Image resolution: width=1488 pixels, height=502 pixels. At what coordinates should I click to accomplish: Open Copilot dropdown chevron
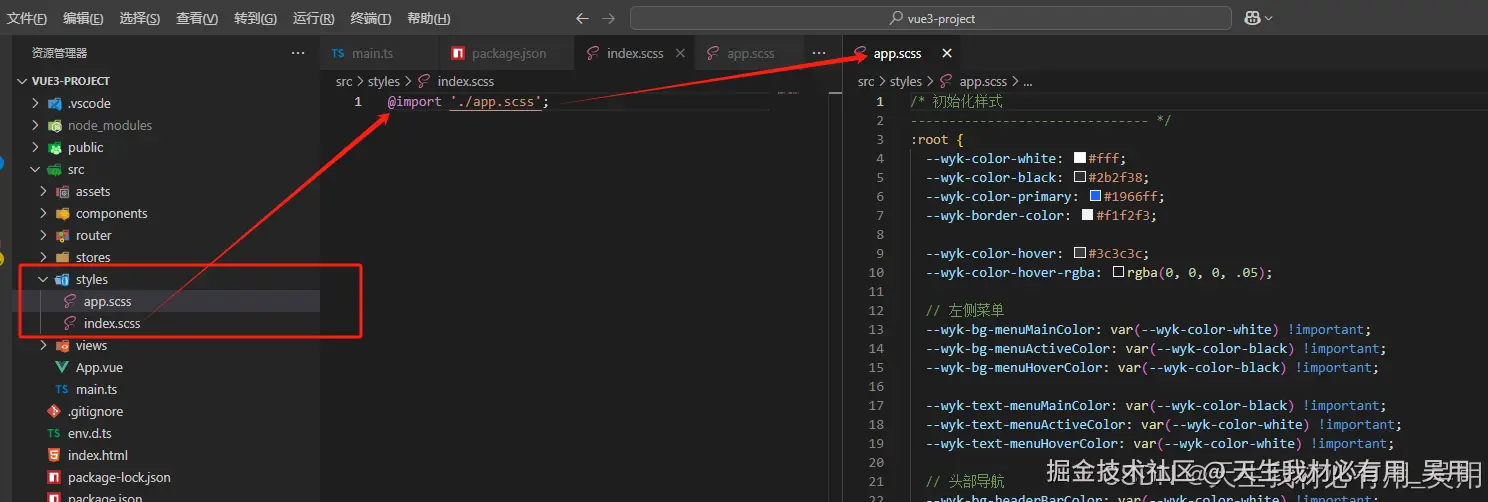click(1269, 18)
